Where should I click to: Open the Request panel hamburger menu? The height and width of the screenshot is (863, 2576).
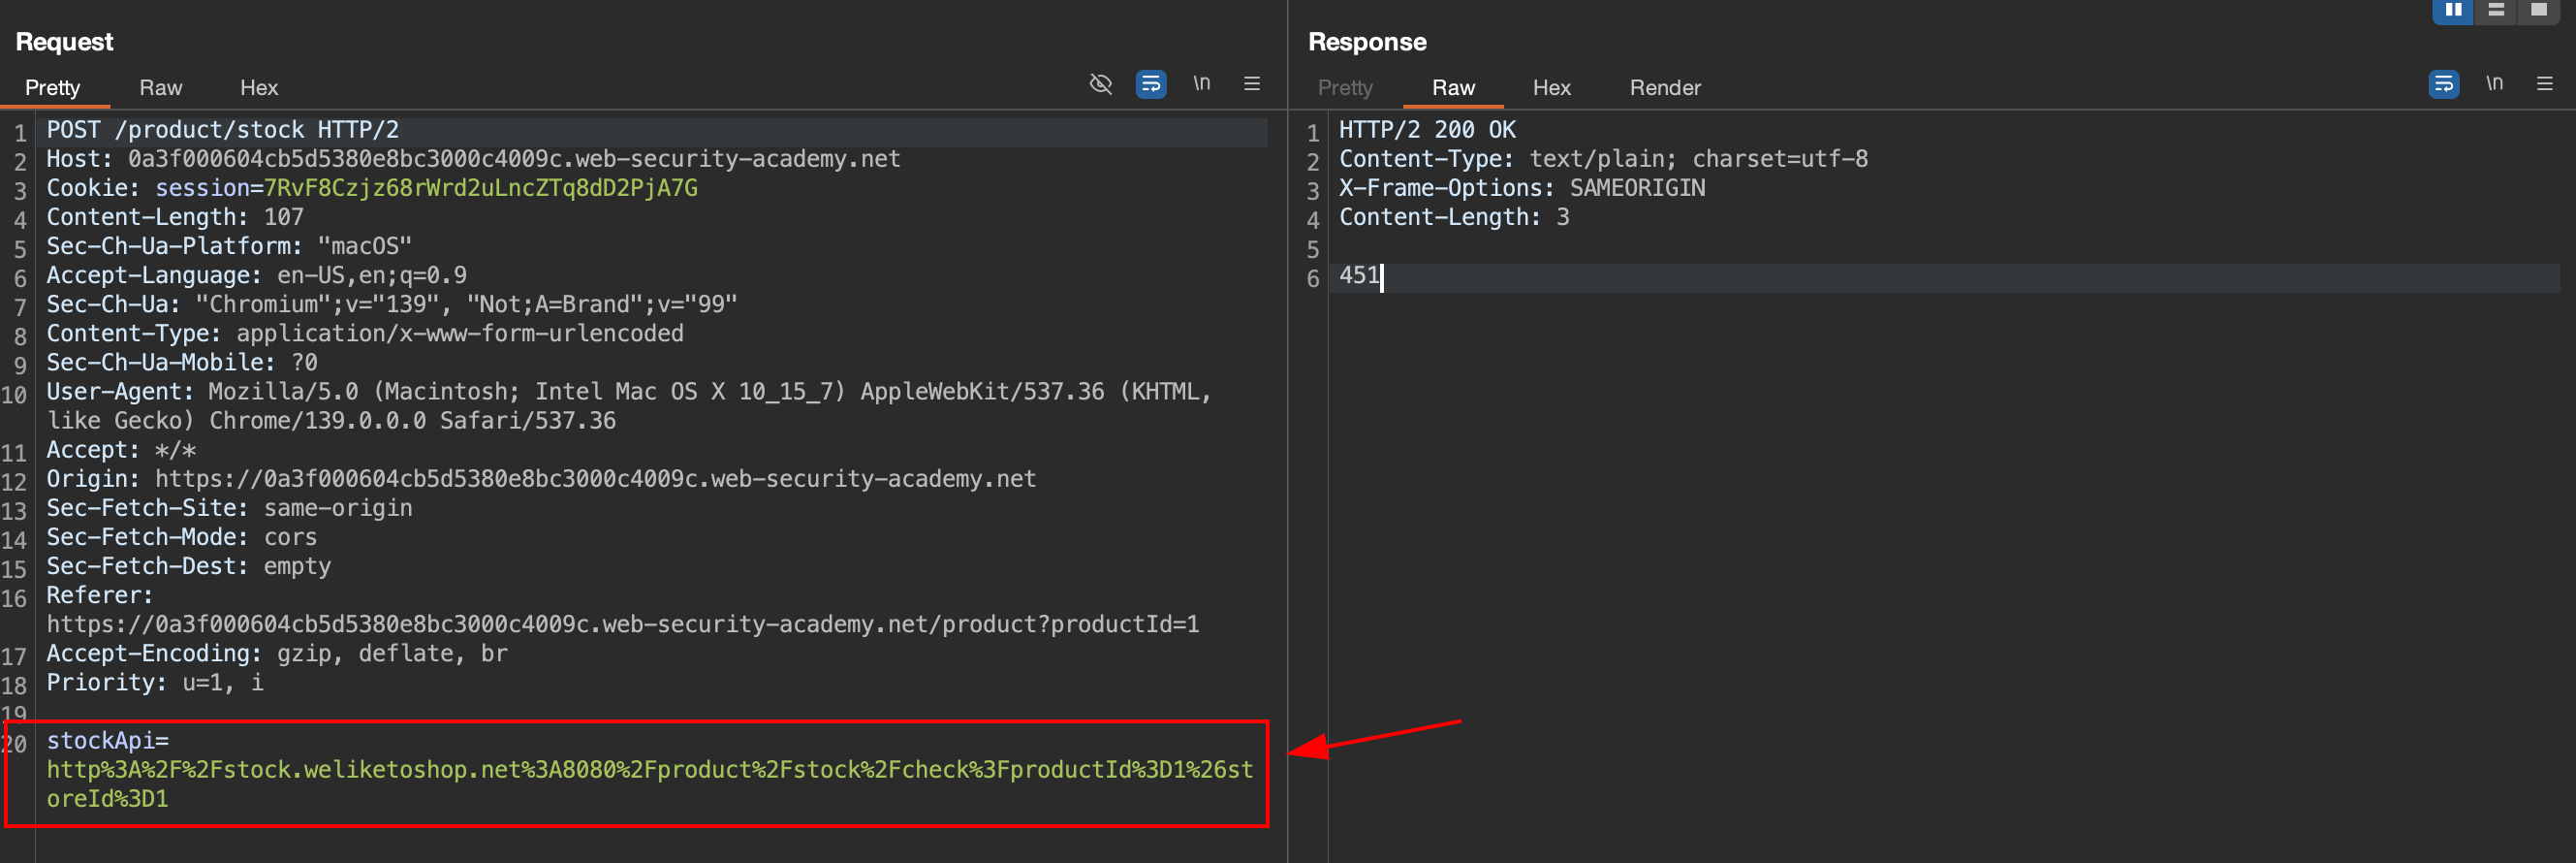click(x=1251, y=84)
